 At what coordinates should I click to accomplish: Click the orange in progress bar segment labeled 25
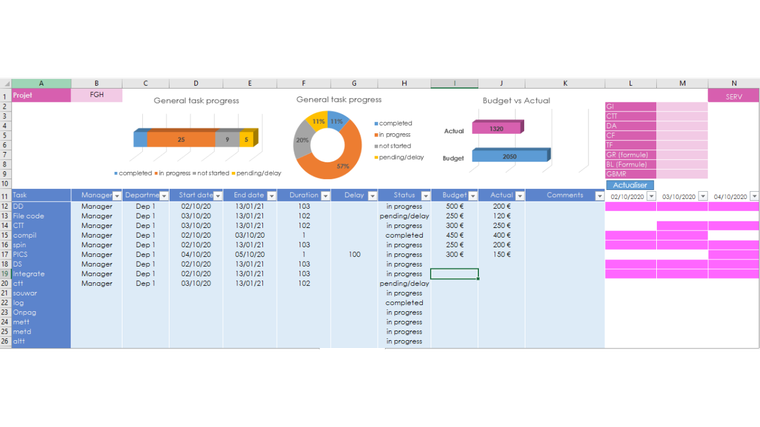click(181, 139)
